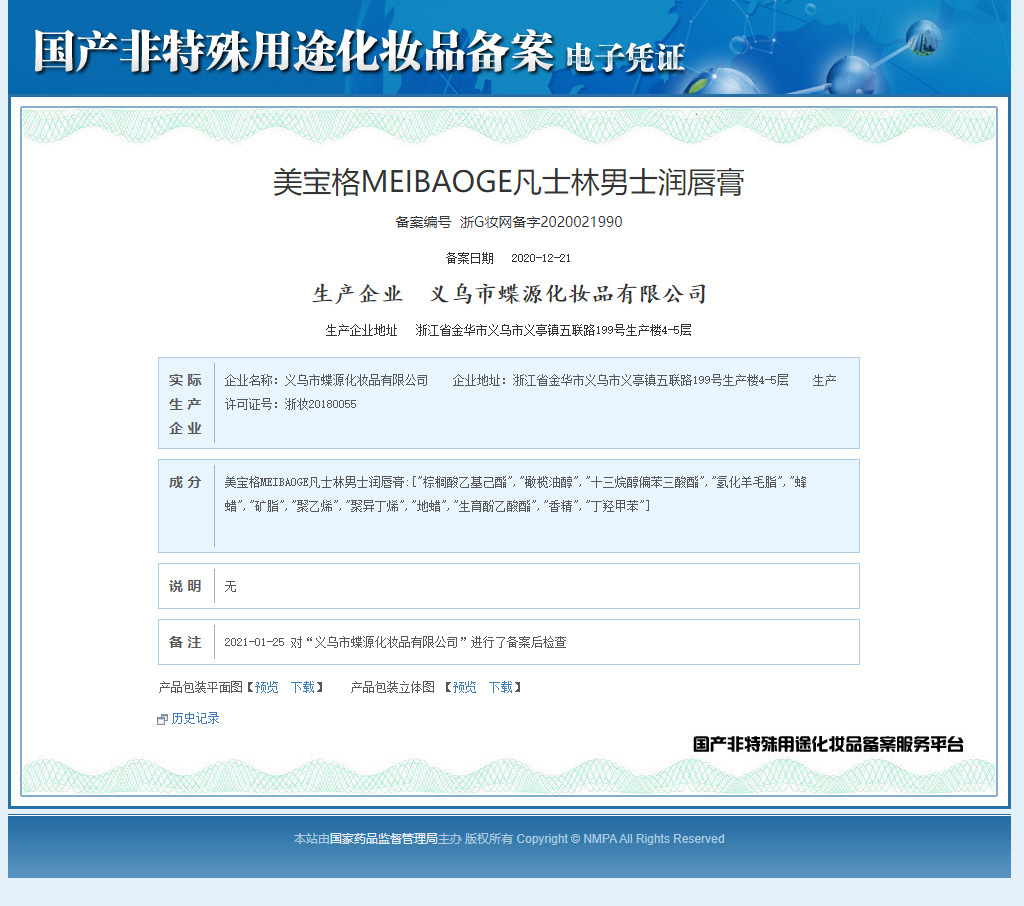Click the 实际生产企业 row label

click(x=185, y=404)
